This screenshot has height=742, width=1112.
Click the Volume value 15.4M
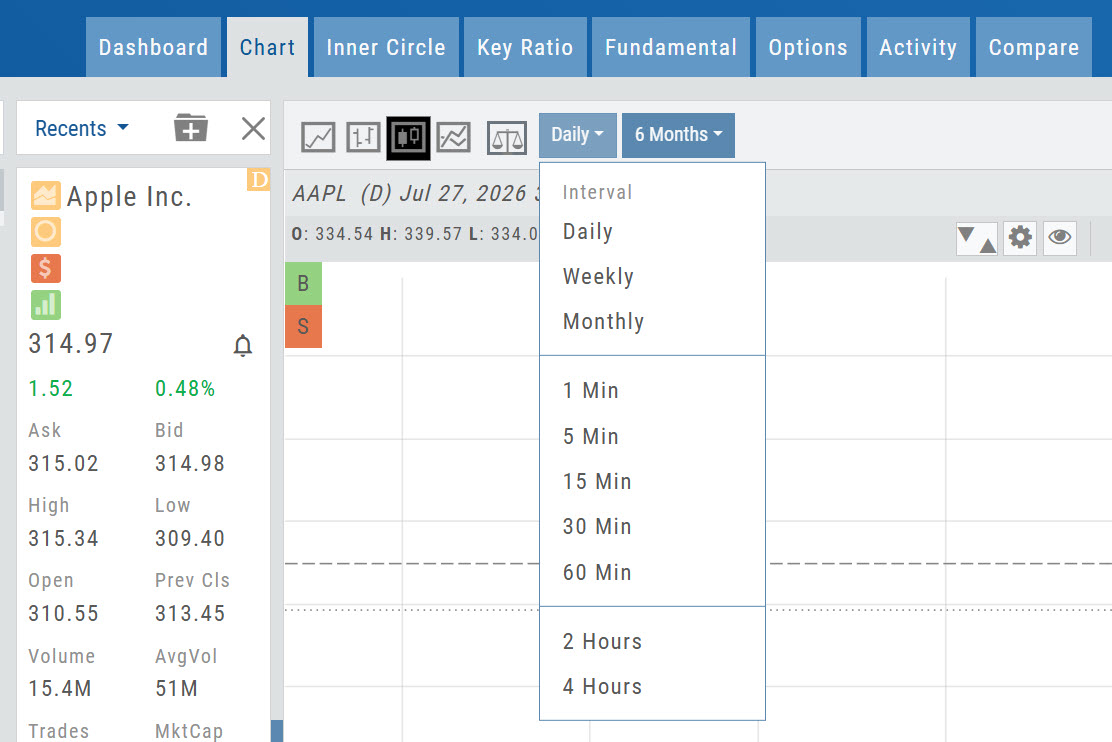[60, 689]
